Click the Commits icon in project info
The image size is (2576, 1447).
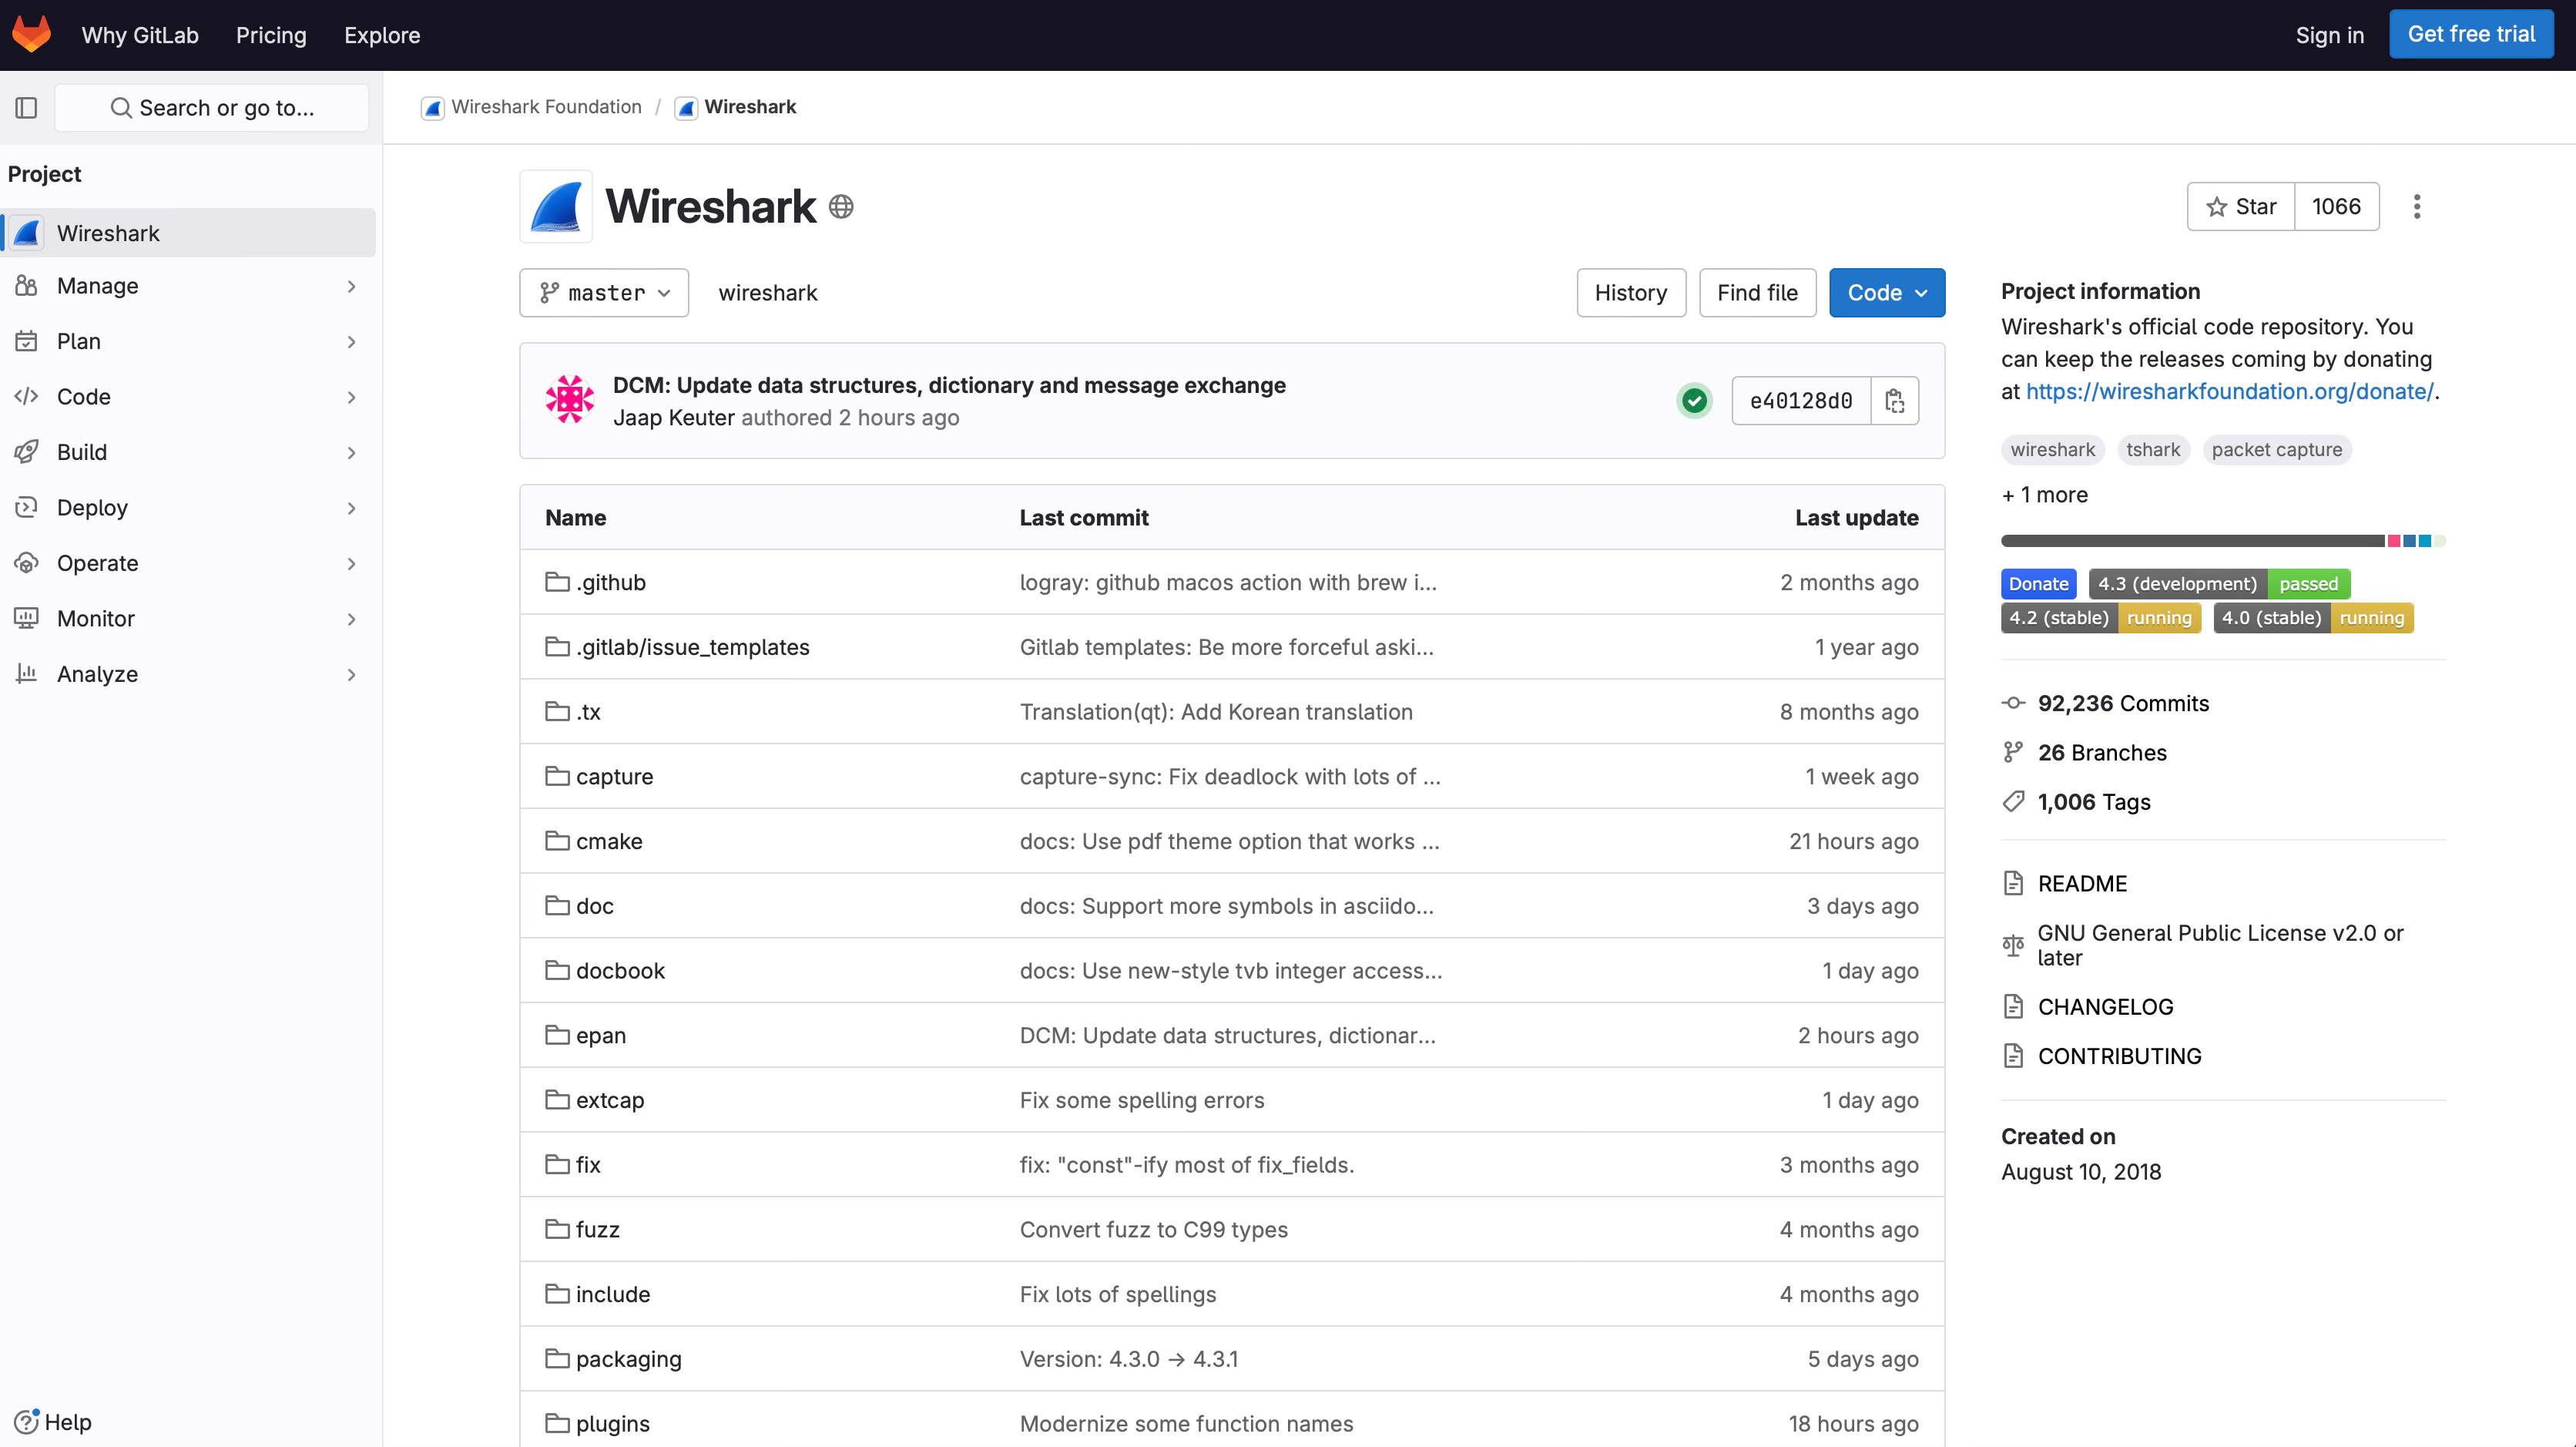click(x=2013, y=703)
